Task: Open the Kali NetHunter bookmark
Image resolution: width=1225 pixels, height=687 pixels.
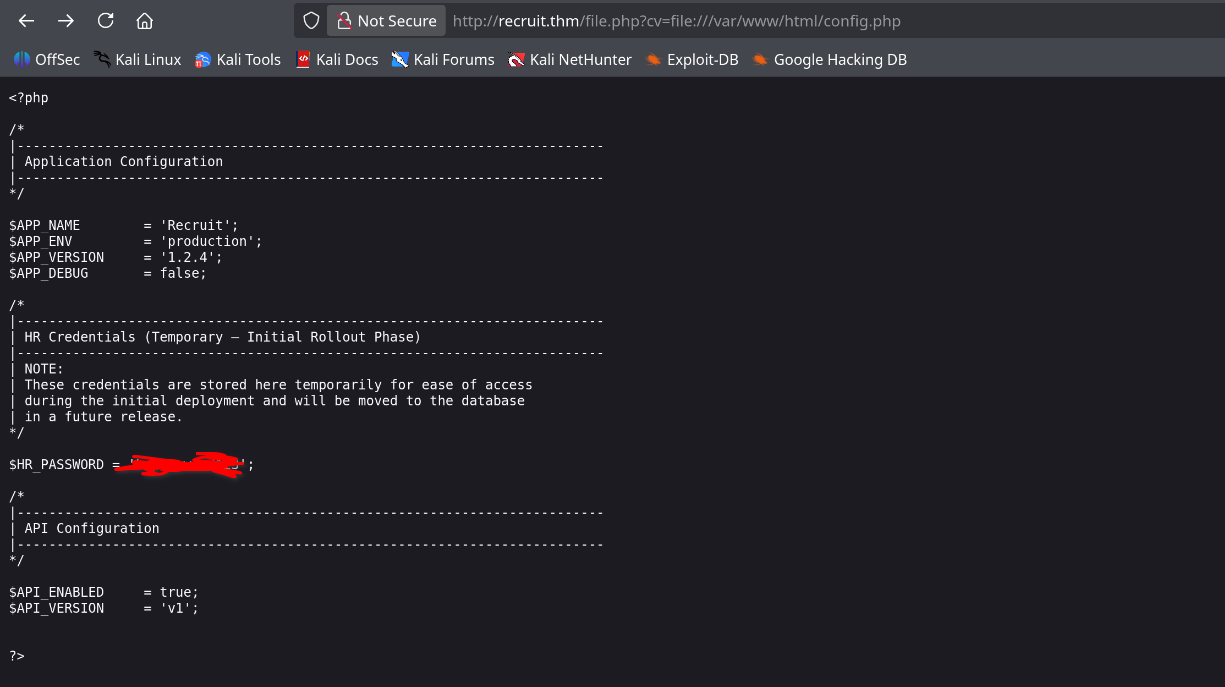Action: click(570, 60)
